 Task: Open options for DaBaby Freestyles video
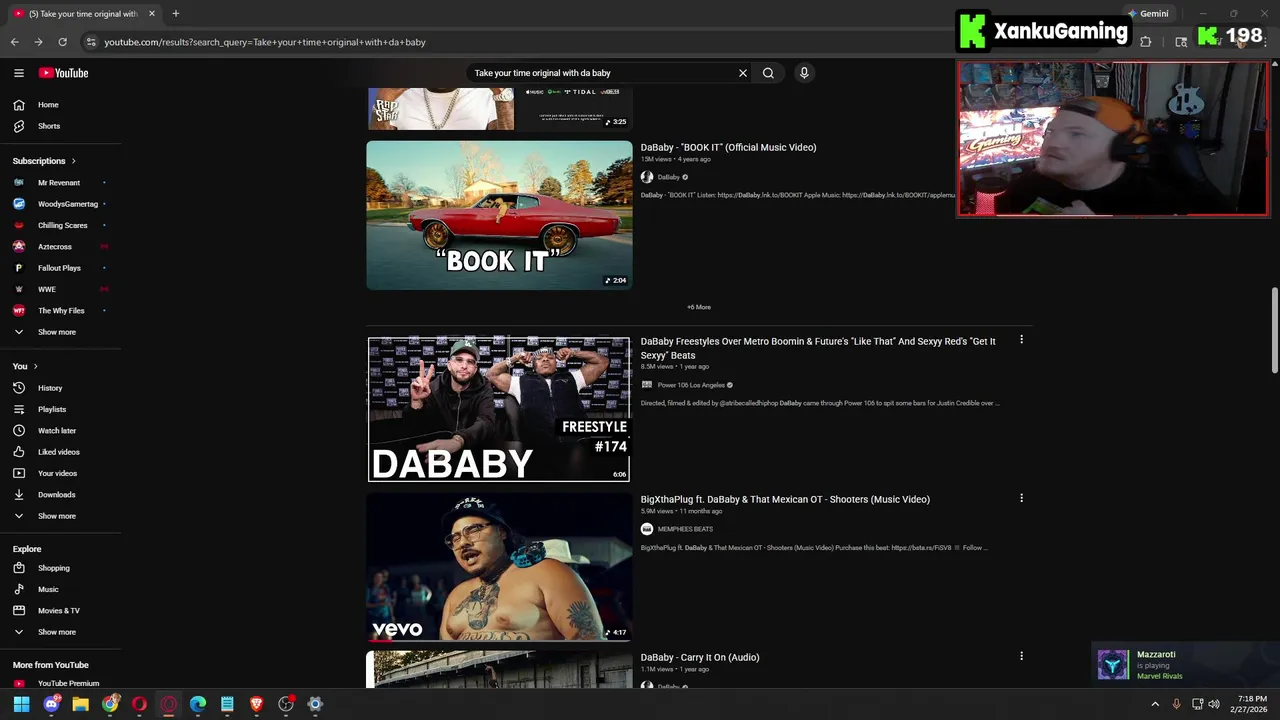(x=1021, y=340)
